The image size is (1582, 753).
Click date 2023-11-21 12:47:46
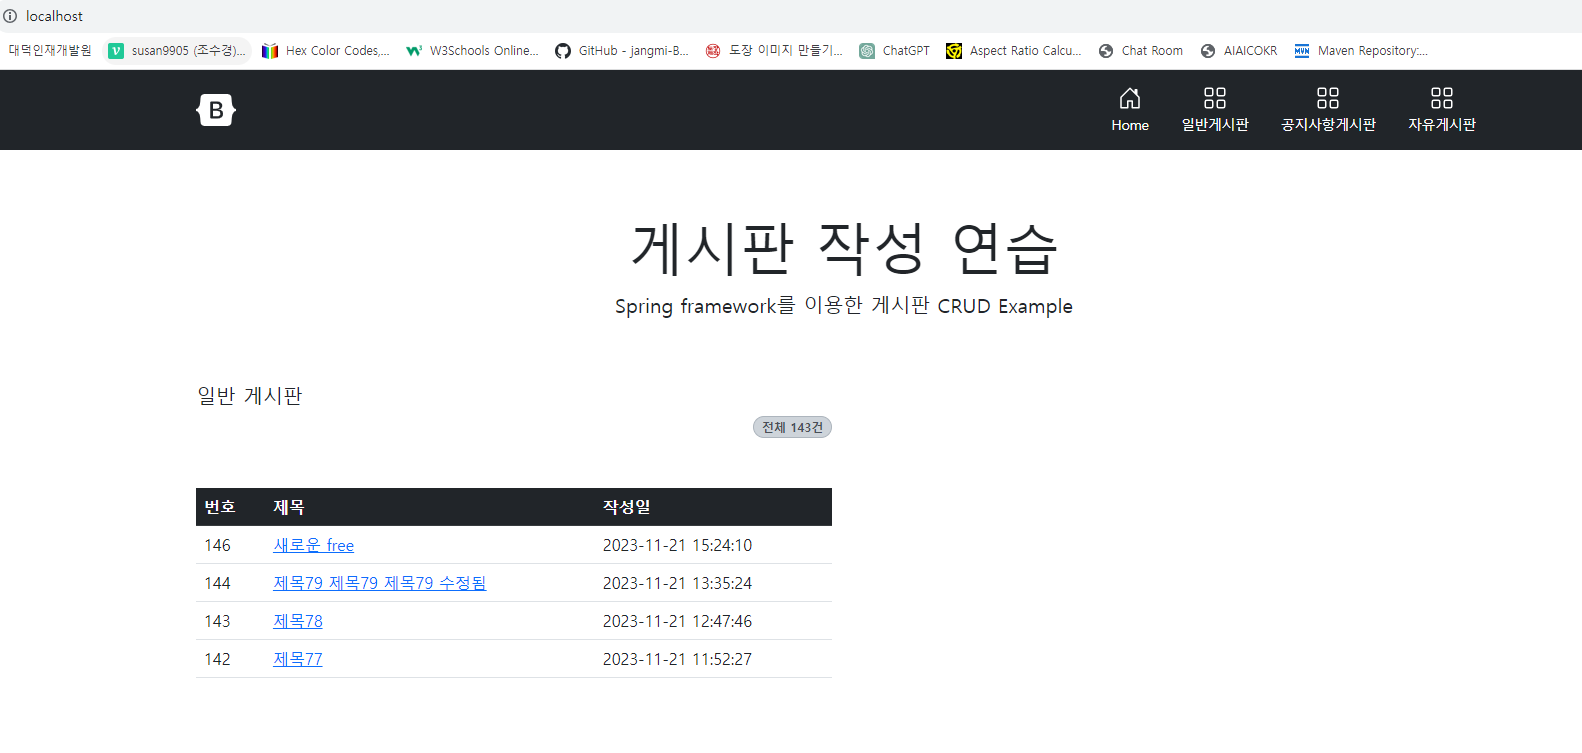677,621
